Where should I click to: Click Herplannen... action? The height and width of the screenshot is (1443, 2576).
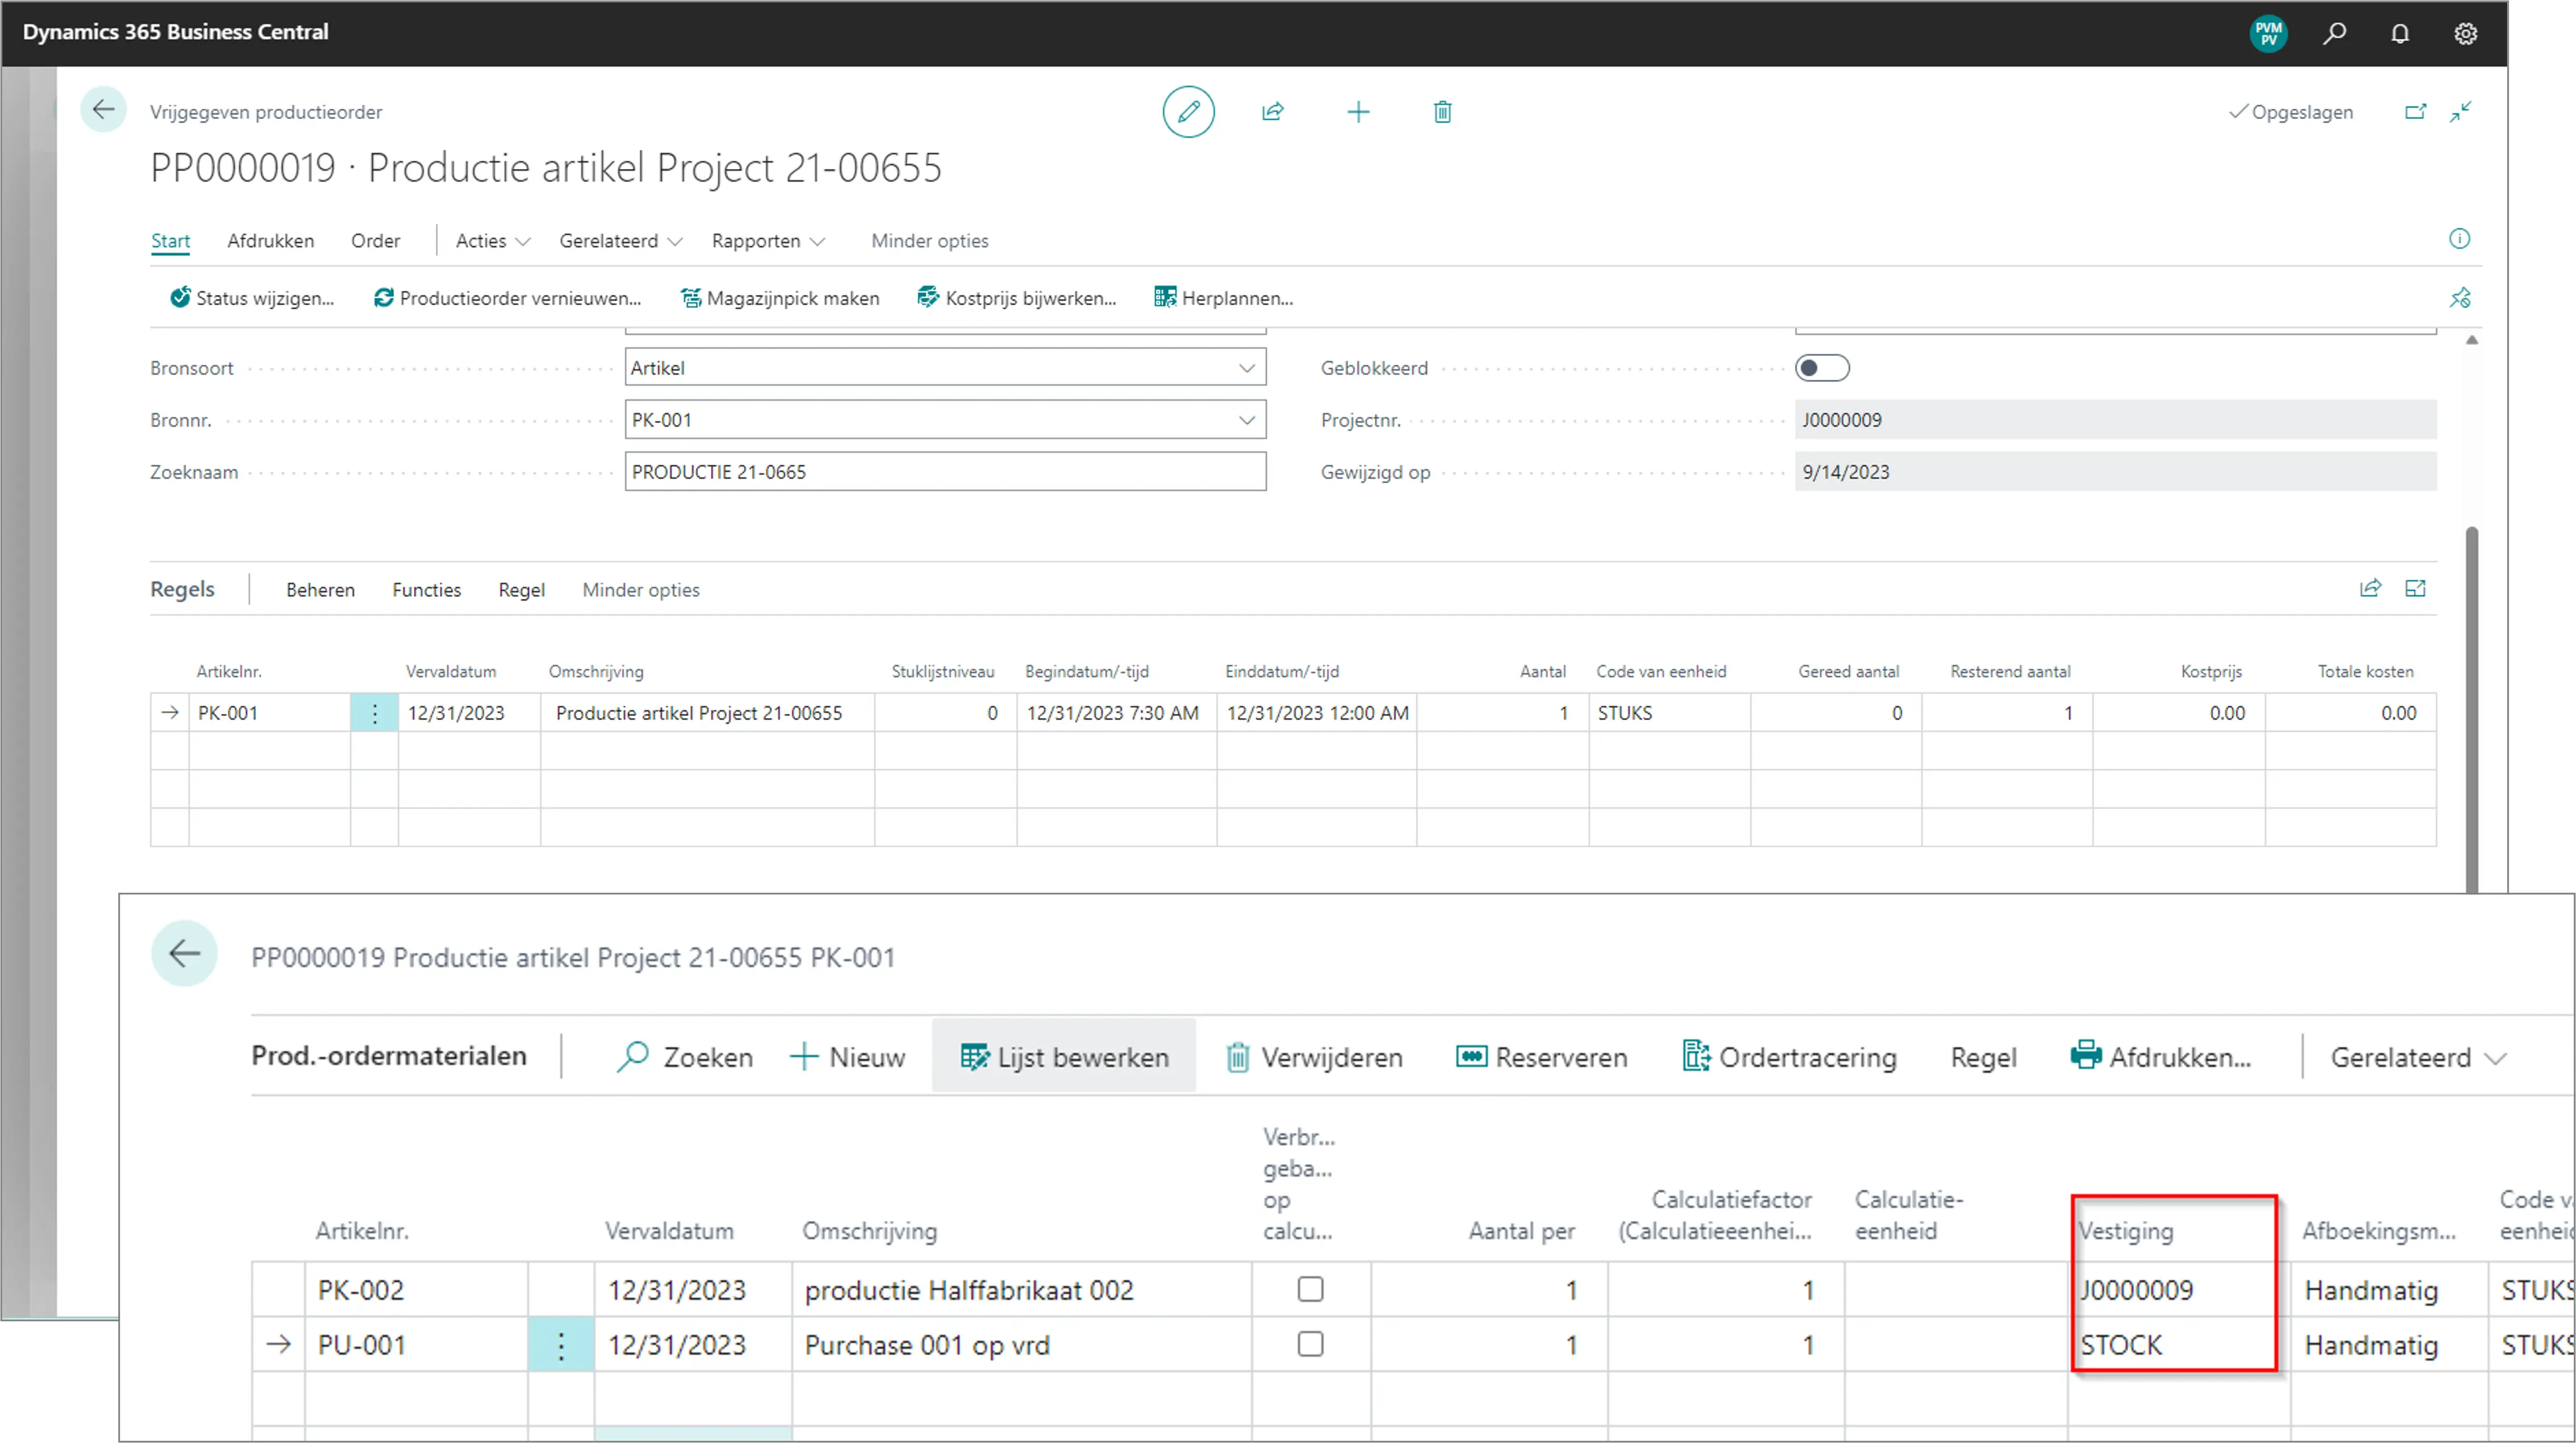(1224, 298)
